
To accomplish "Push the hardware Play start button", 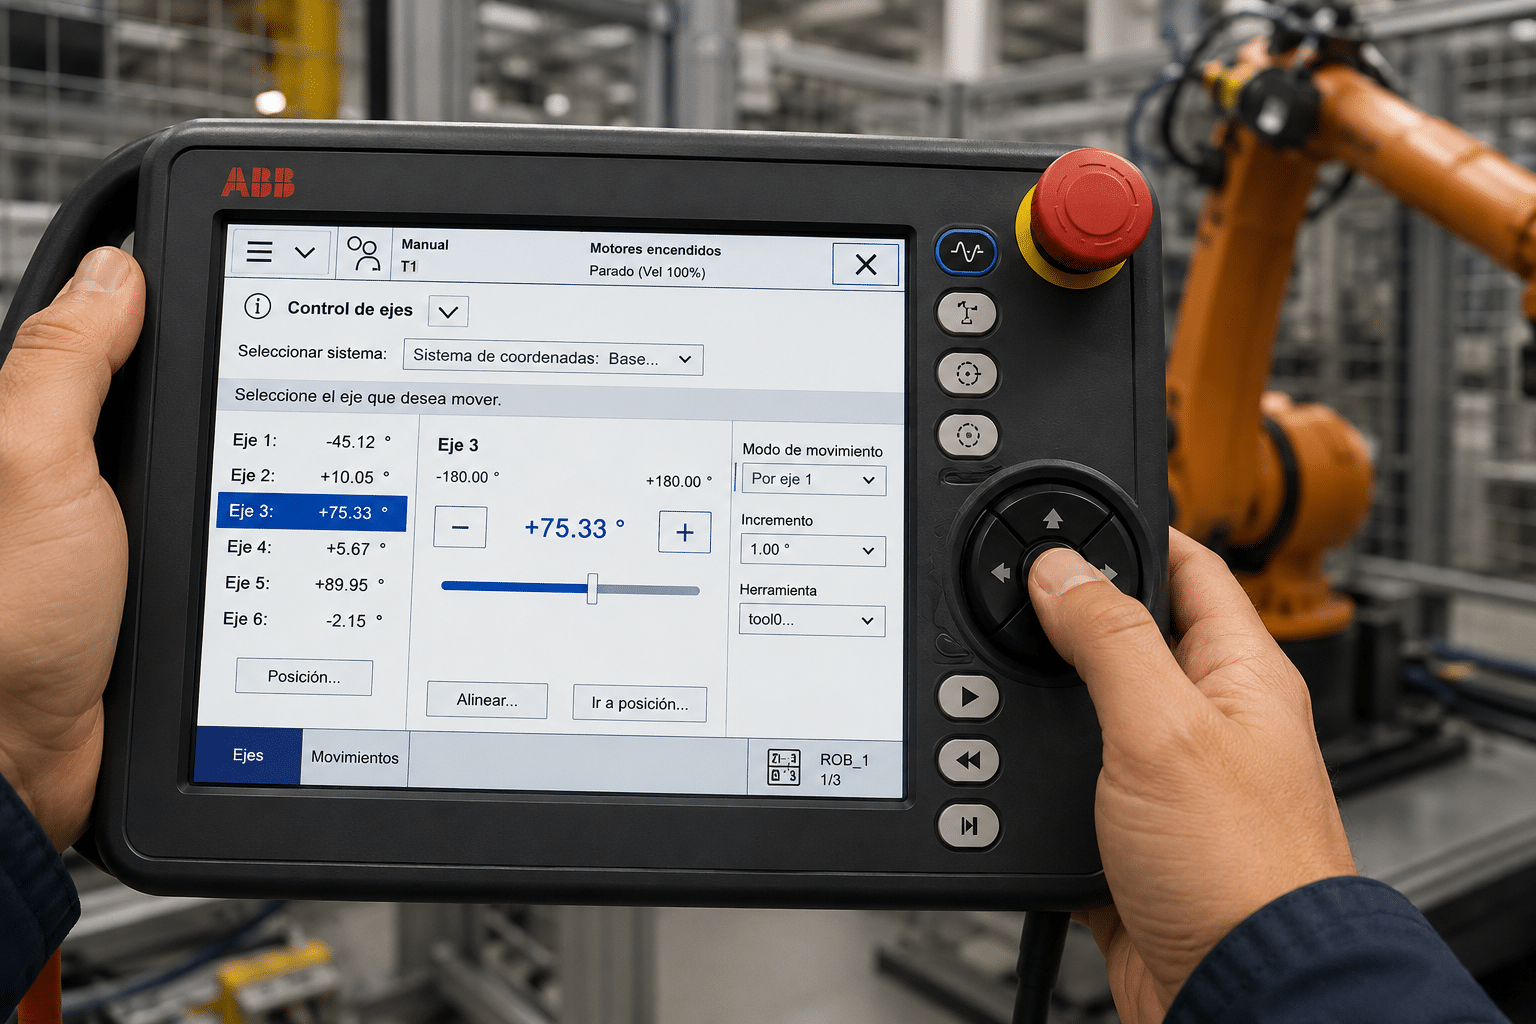I will click(x=969, y=697).
